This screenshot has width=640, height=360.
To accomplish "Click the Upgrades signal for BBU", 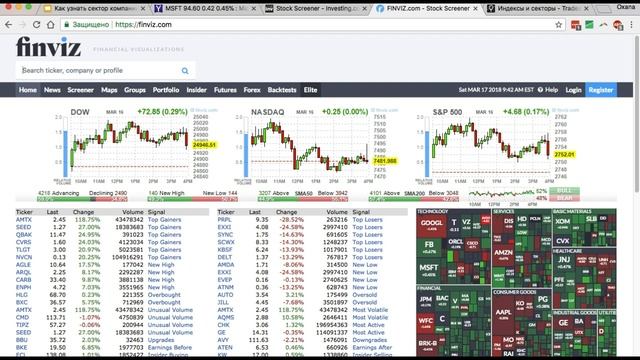I will 160,340.
